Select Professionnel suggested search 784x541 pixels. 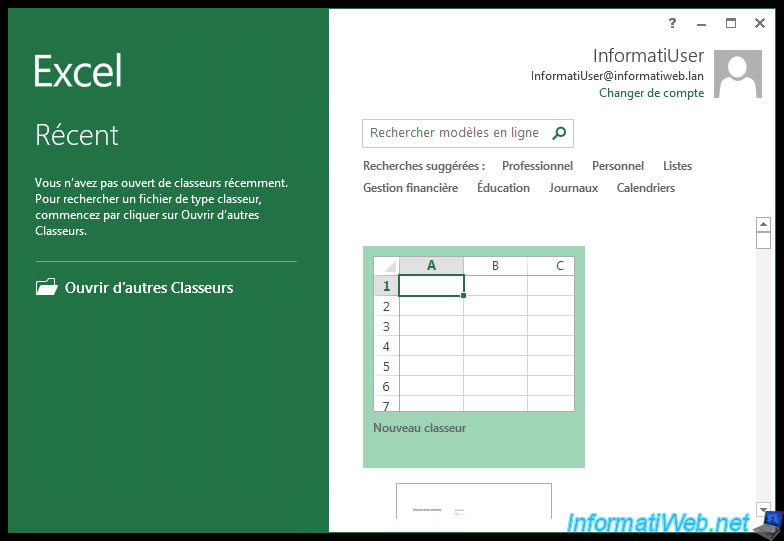point(537,166)
